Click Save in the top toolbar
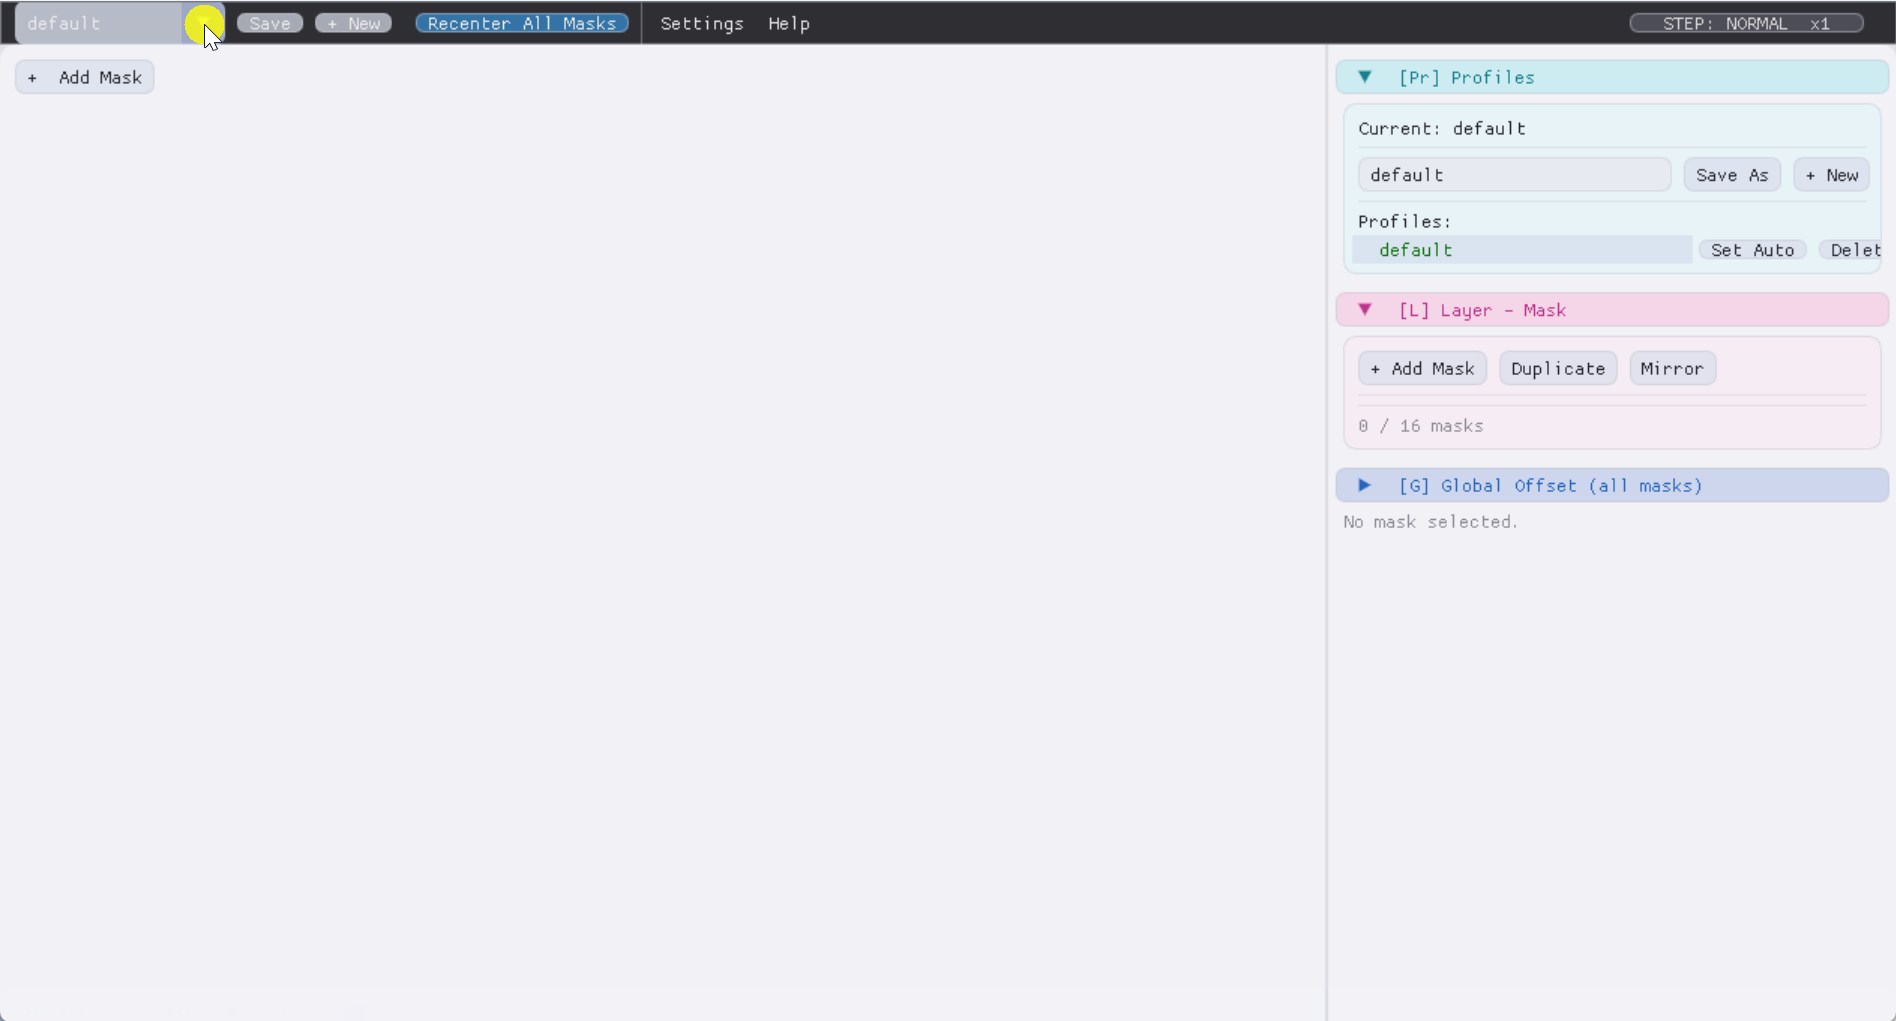 (269, 23)
